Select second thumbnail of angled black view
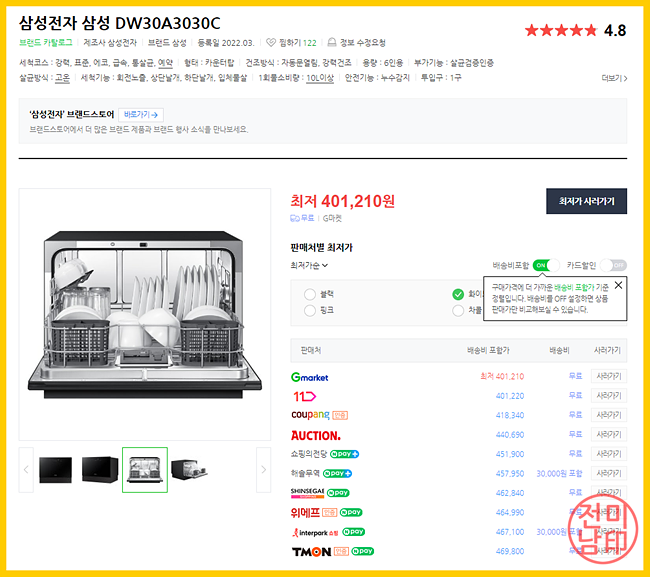Screen dimensions: 650x577 pos(100,470)
